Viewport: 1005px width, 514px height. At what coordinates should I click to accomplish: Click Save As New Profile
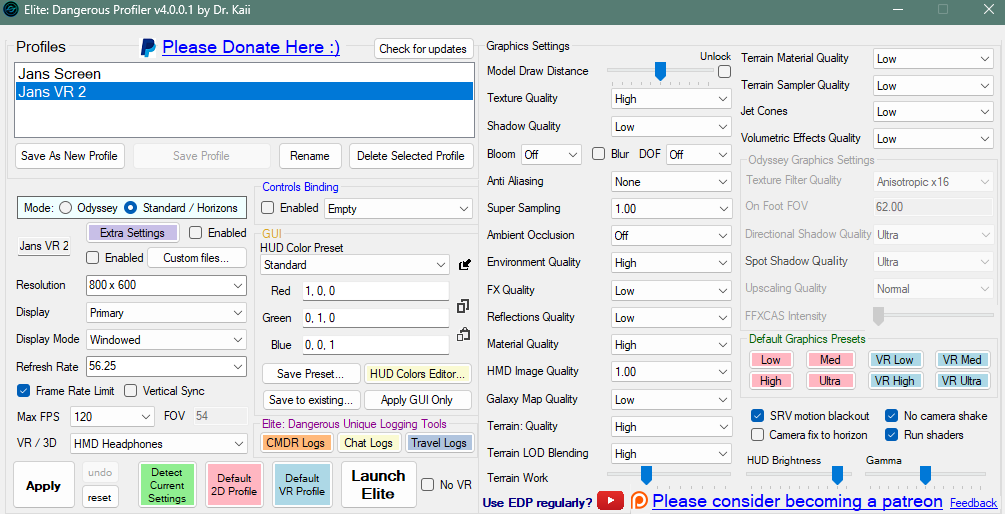(x=69, y=156)
